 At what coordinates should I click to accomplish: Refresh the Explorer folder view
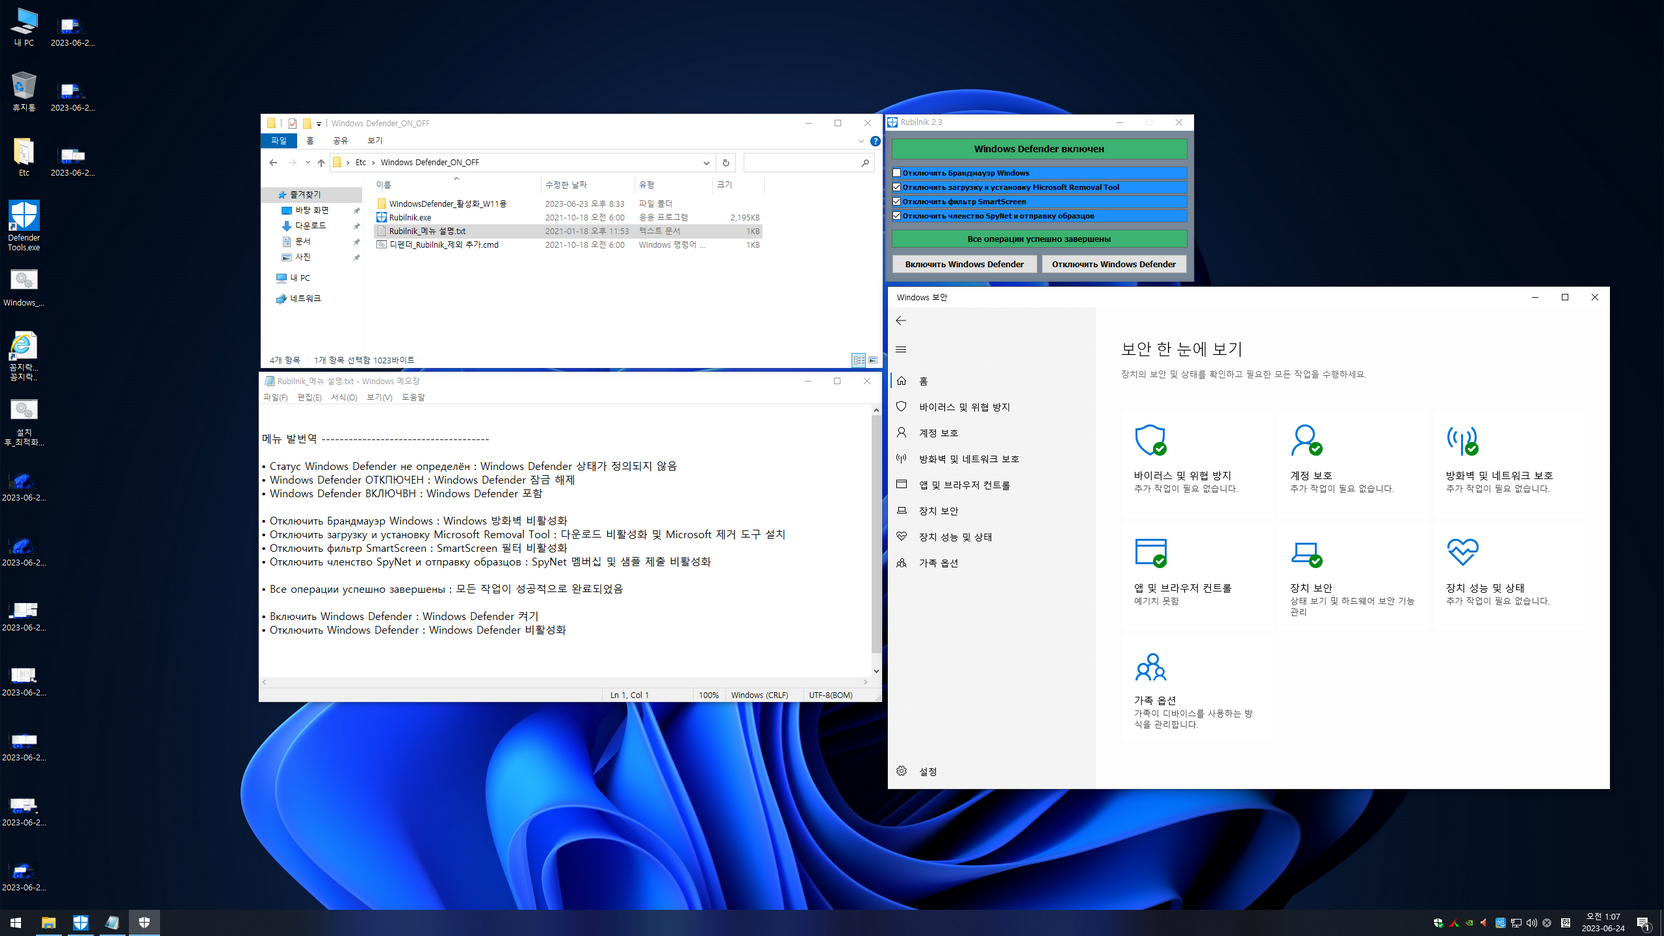pos(726,162)
